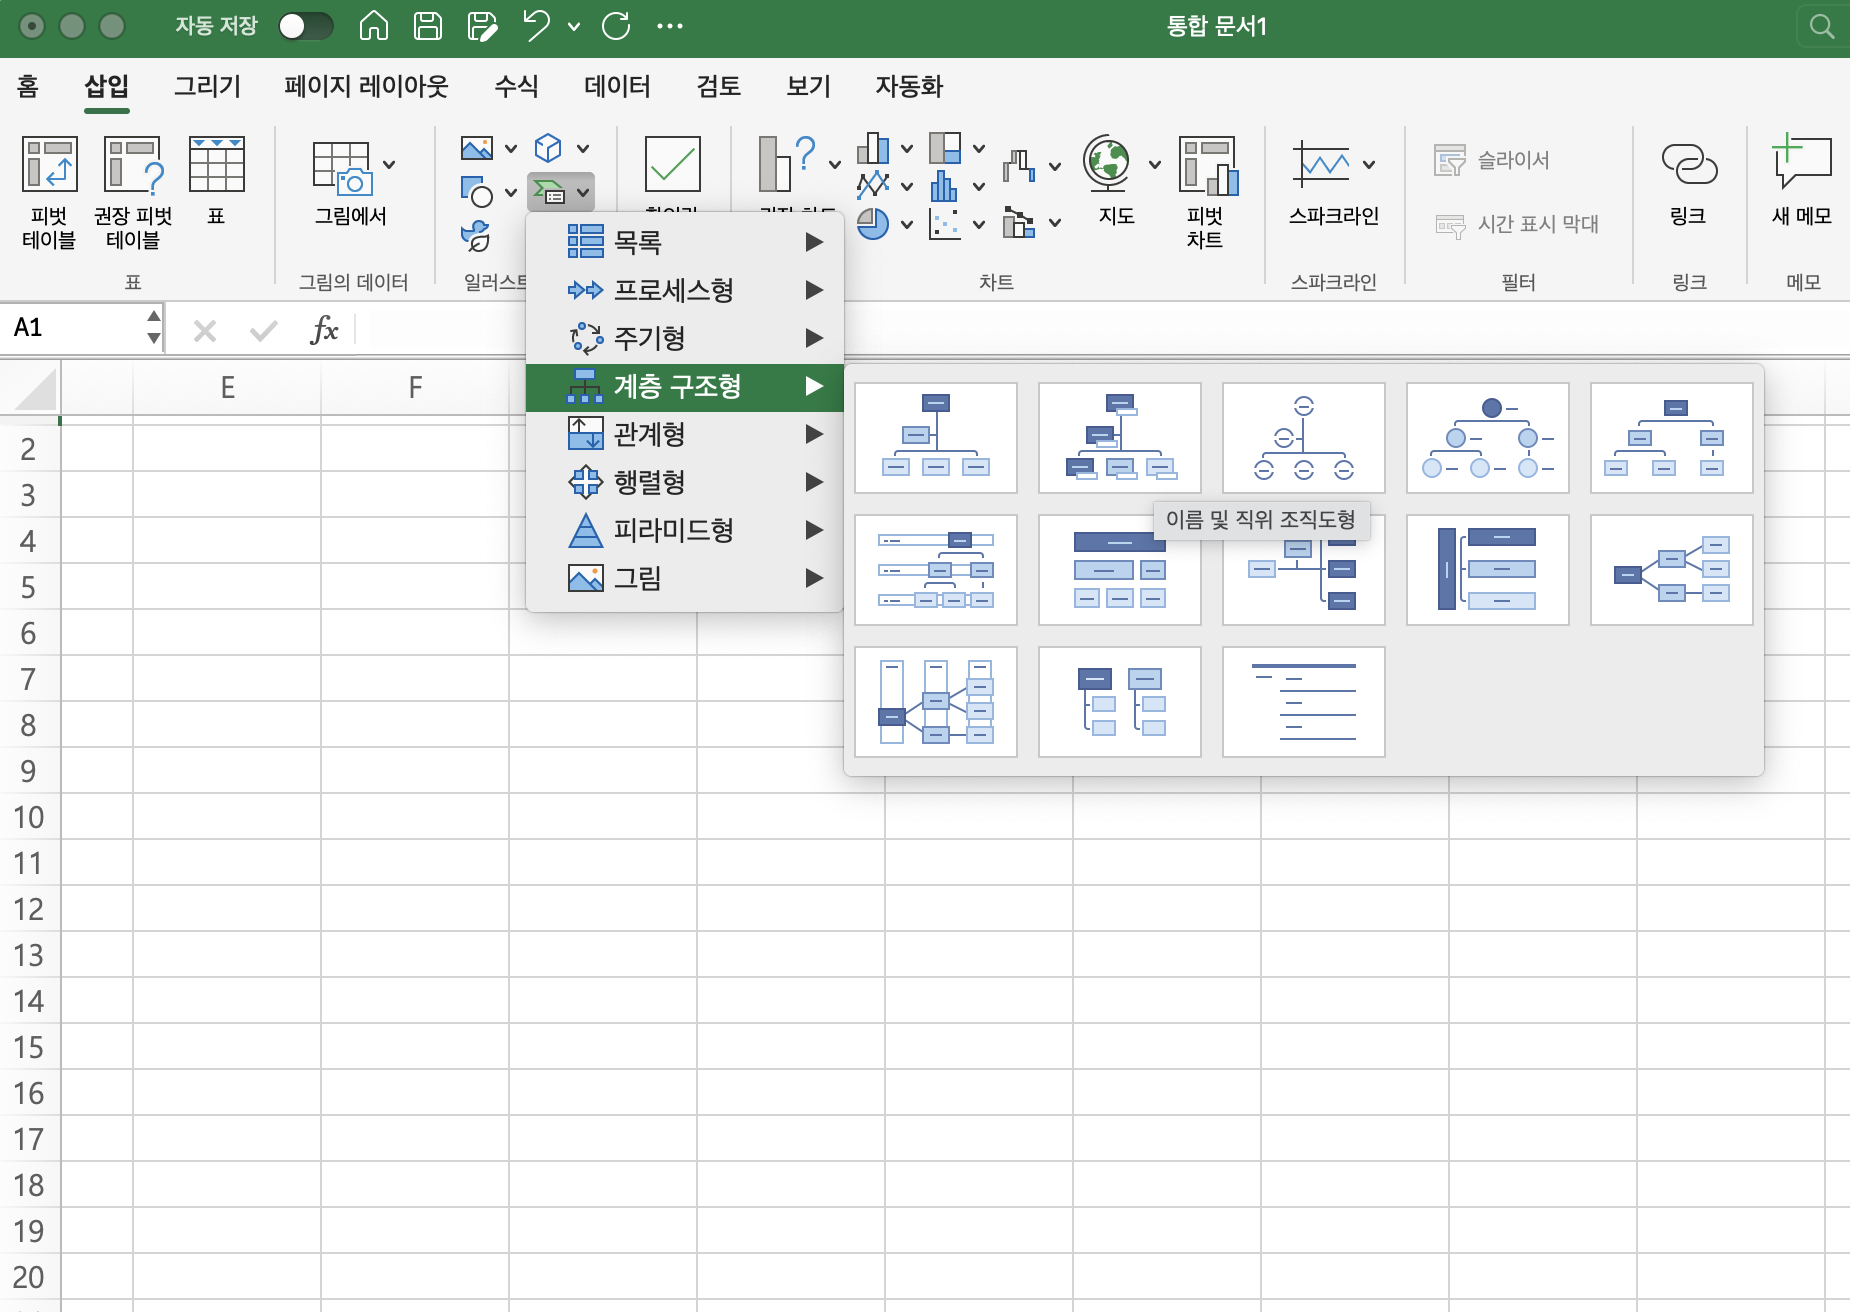Choose the half-circle organization chart thumbnail
The width and height of the screenshot is (1850, 1312).
pyautogui.click(x=1304, y=438)
